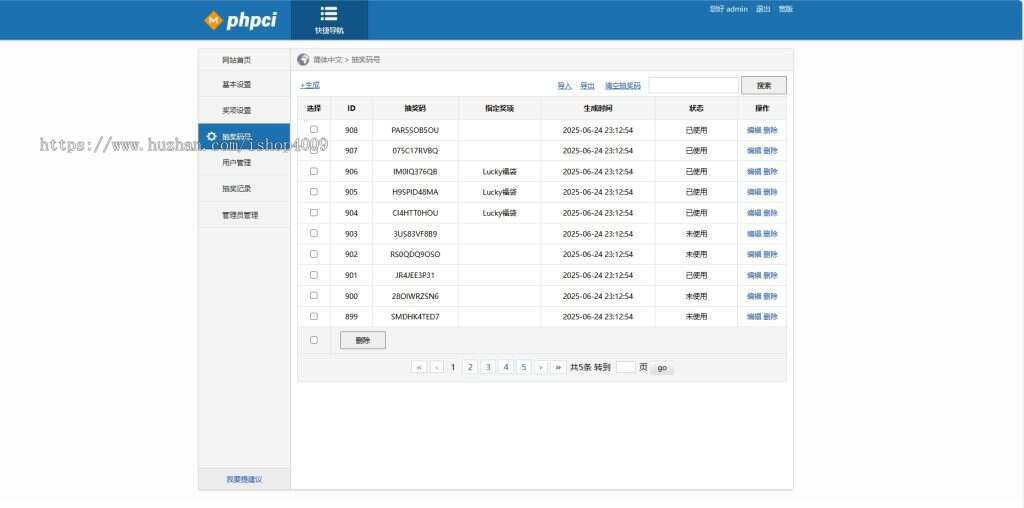This screenshot has width=1024, height=508.
Task: Click the 抽奖码 column header
Action: click(415, 108)
